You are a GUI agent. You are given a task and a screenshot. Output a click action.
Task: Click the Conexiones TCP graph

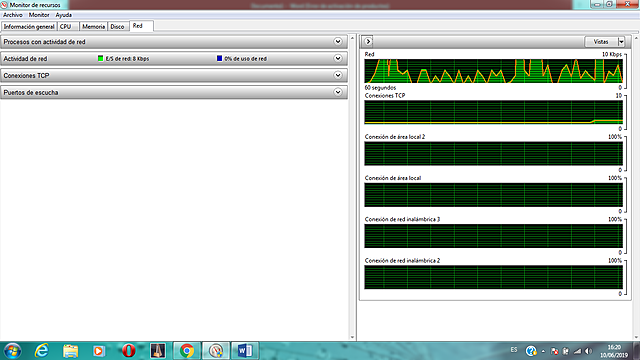[493, 112]
